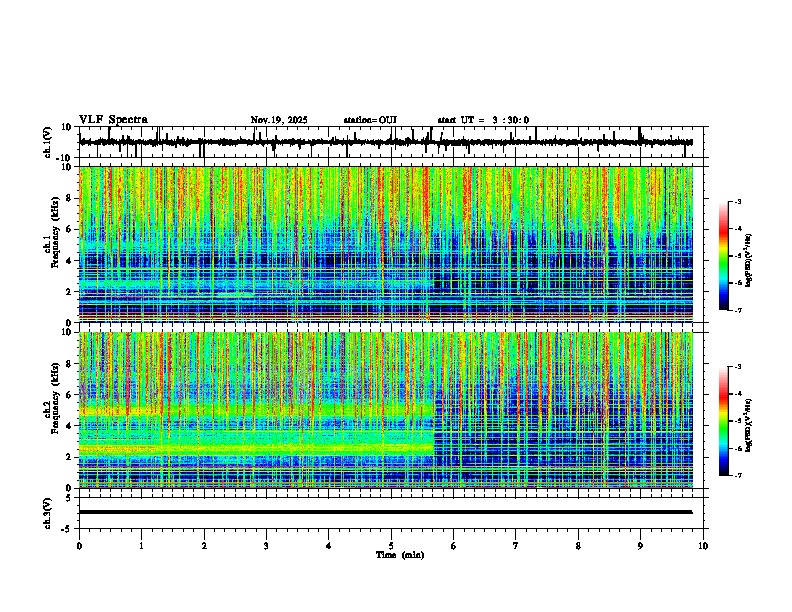Click the "10" tick on Time axis
Viewport: 792px width, 612px height.
pos(703,546)
